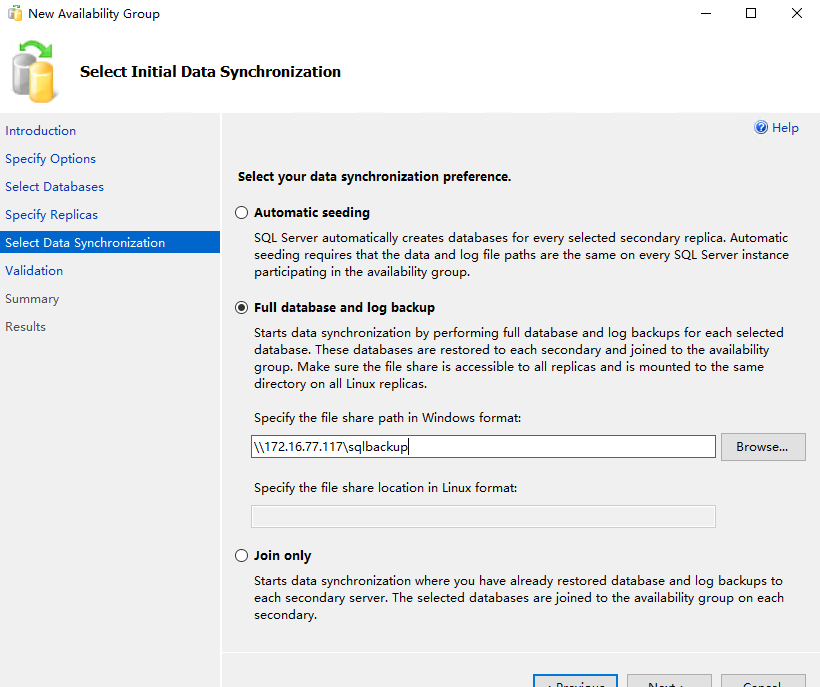
Task: Click the Next button
Action: tap(668, 683)
